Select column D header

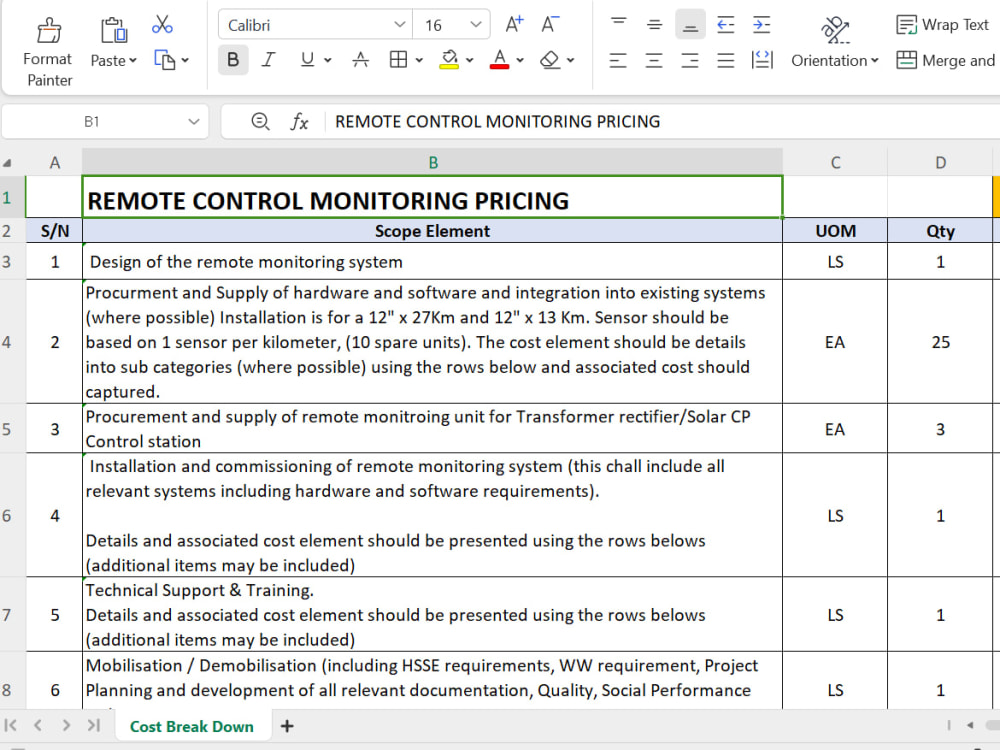(941, 163)
